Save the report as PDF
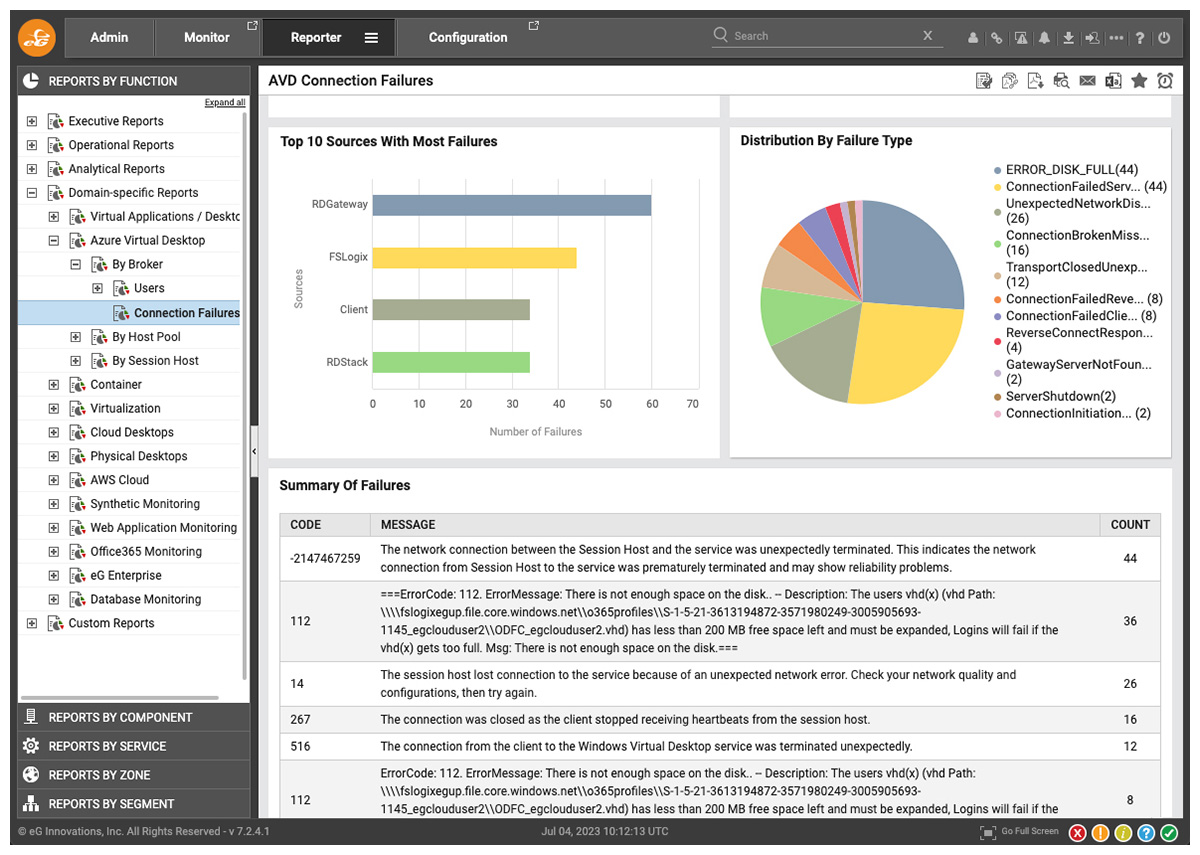 [x=1036, y=81]
